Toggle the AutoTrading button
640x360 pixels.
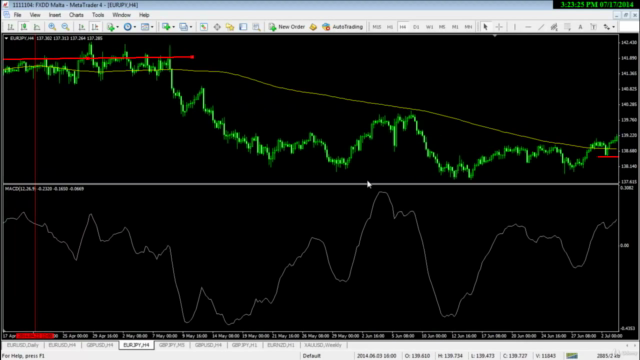pos(342,27)
